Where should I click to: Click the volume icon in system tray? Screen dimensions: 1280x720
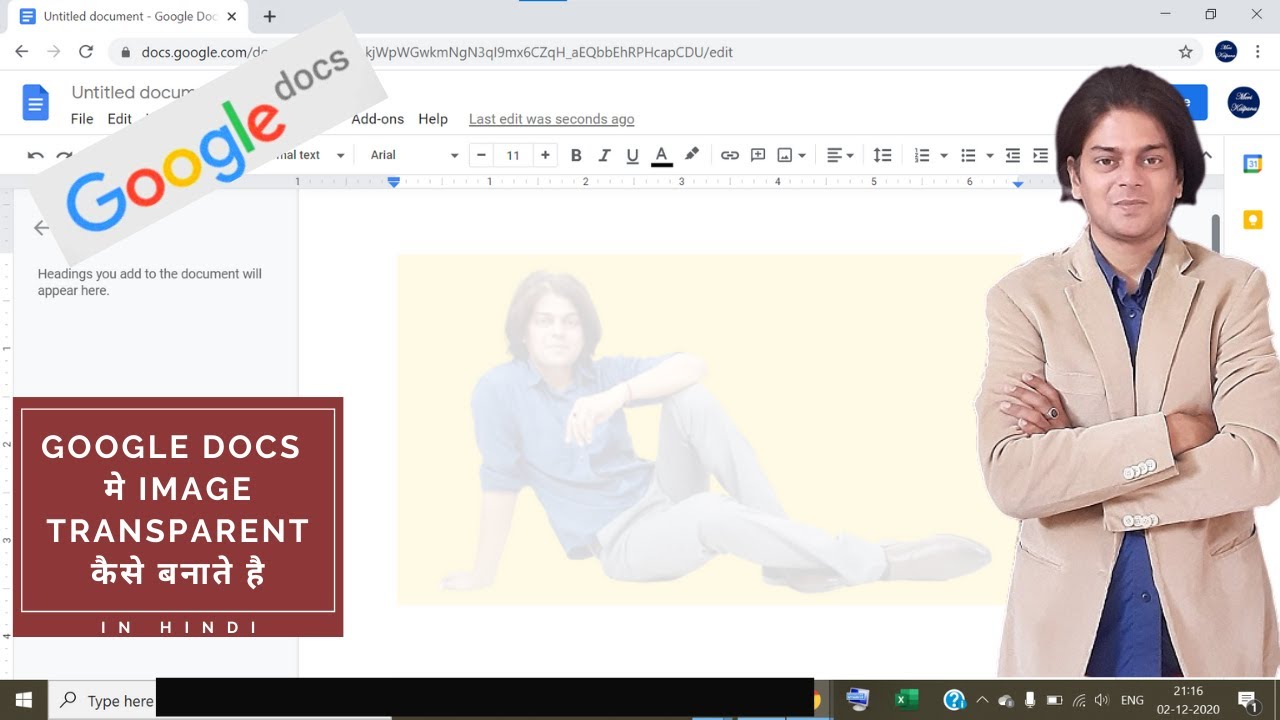point(1102,700)
